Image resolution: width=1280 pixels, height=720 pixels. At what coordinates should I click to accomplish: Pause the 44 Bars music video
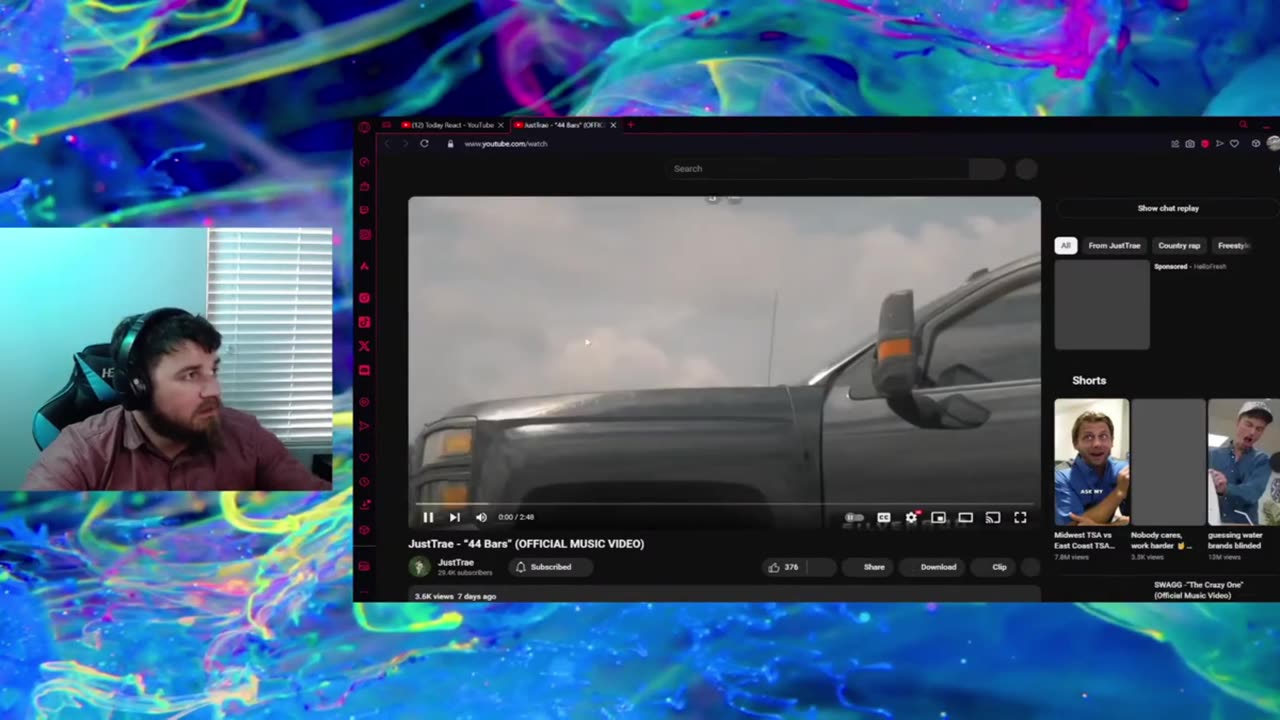coord(428,517)
